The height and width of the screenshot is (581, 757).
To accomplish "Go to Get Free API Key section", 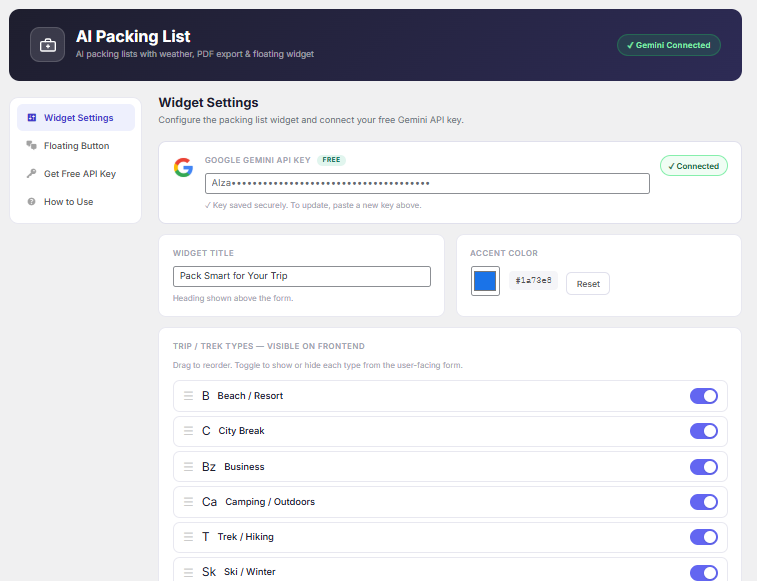I will point(76,173).
